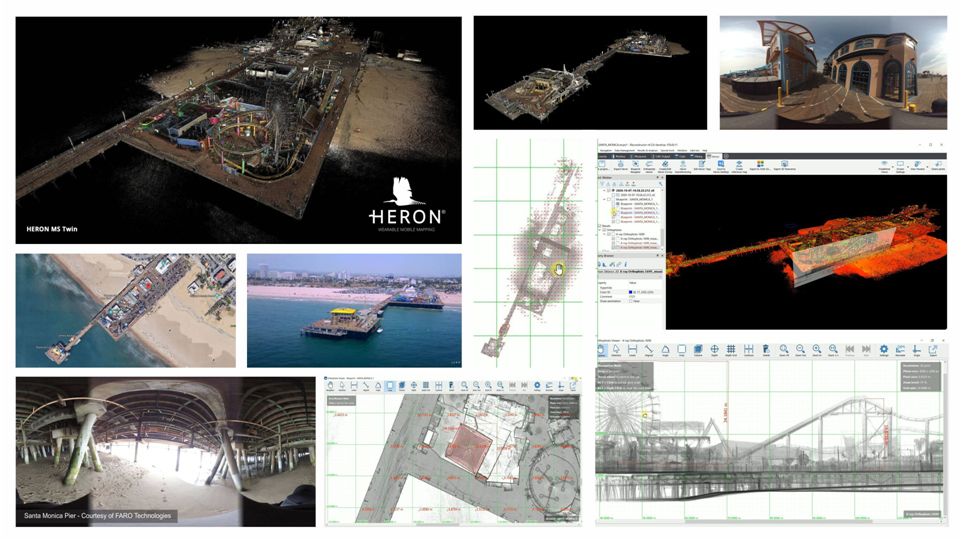Enable Depth Grid in Orthophoto Viewer
The image size is (962, 542).
coord(731,350)
